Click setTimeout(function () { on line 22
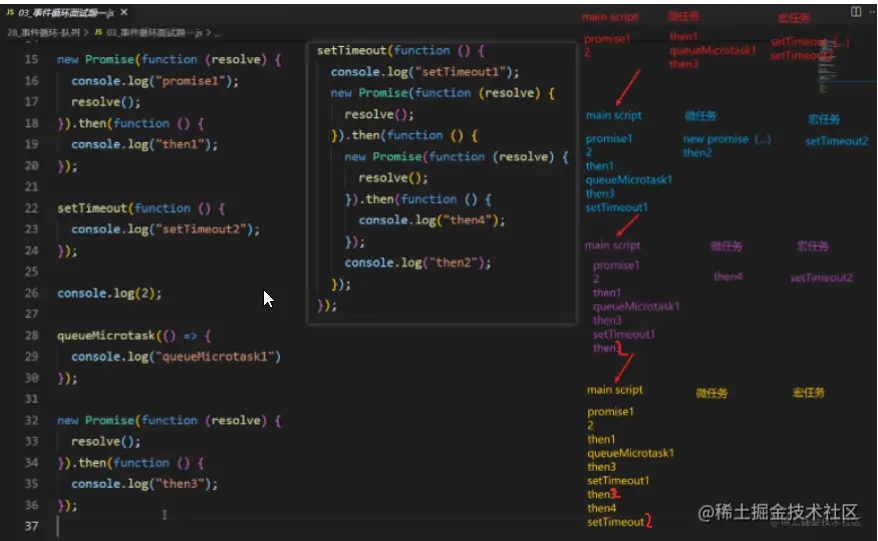This screenshot has height=541, width=878. [141, 208]
